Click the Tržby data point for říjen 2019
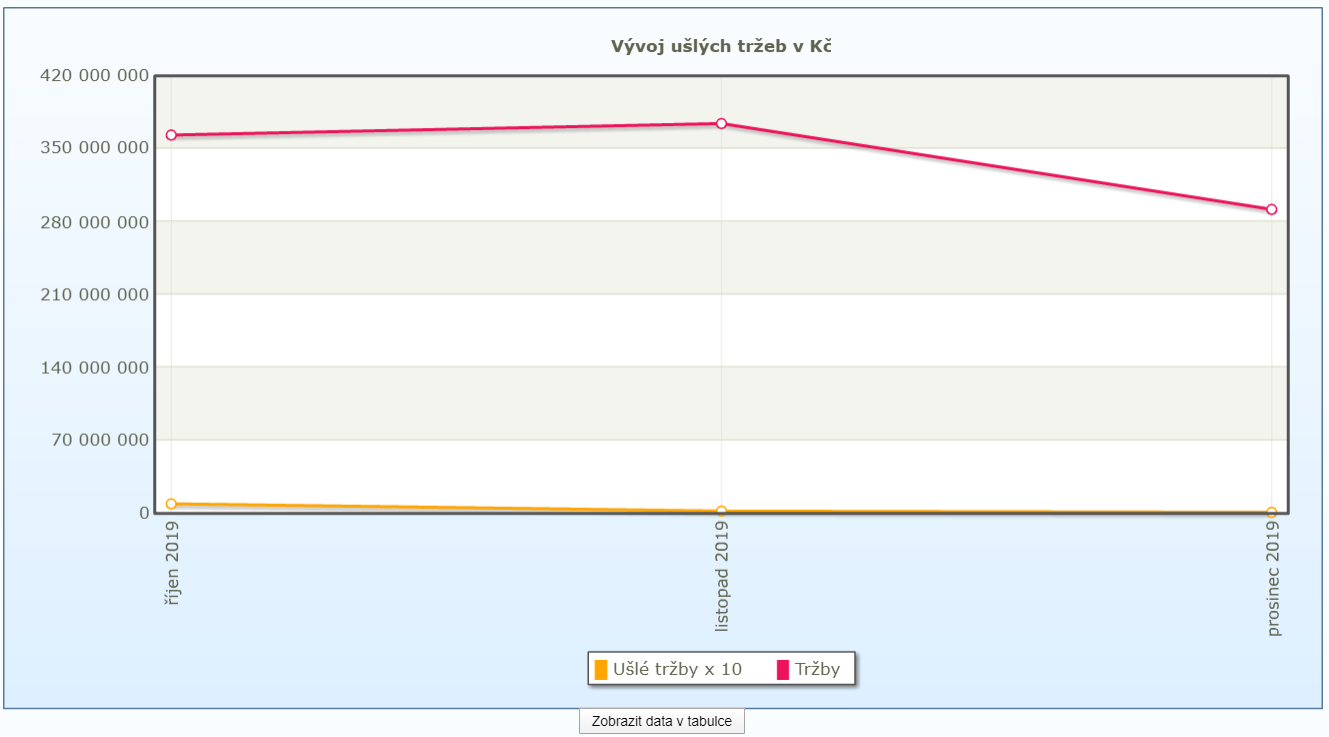The image size is (1329, 737). click(171, 135)
